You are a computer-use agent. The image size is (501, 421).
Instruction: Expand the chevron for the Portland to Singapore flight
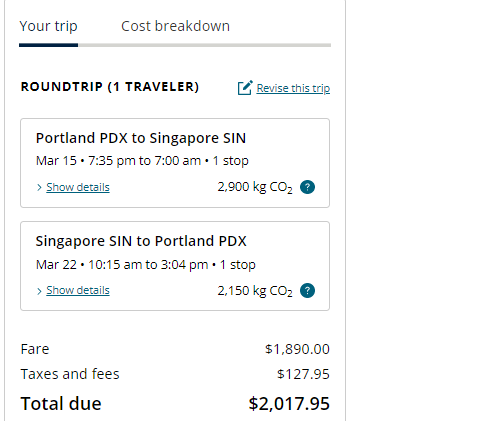click(x=39, y=188)
